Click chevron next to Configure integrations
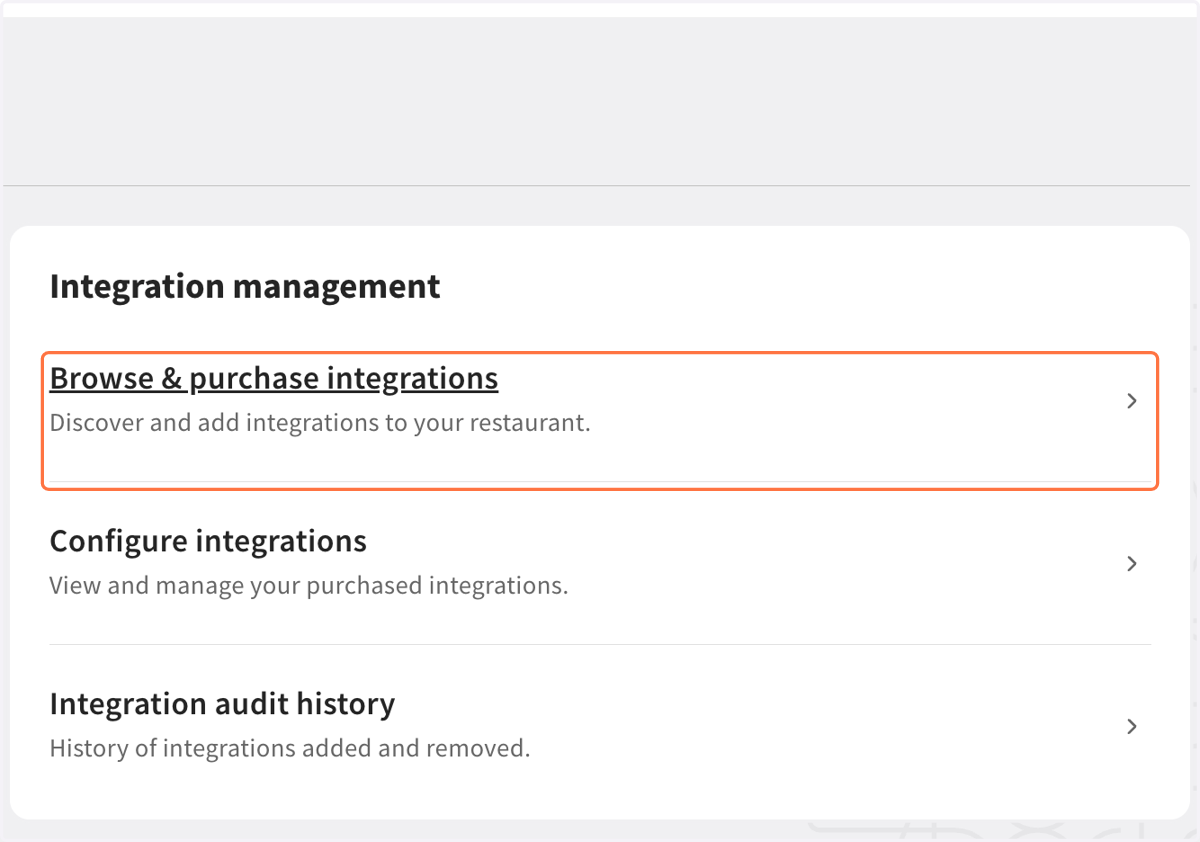The height and width of the screenshot is (842, 1200). [1132, 564]
